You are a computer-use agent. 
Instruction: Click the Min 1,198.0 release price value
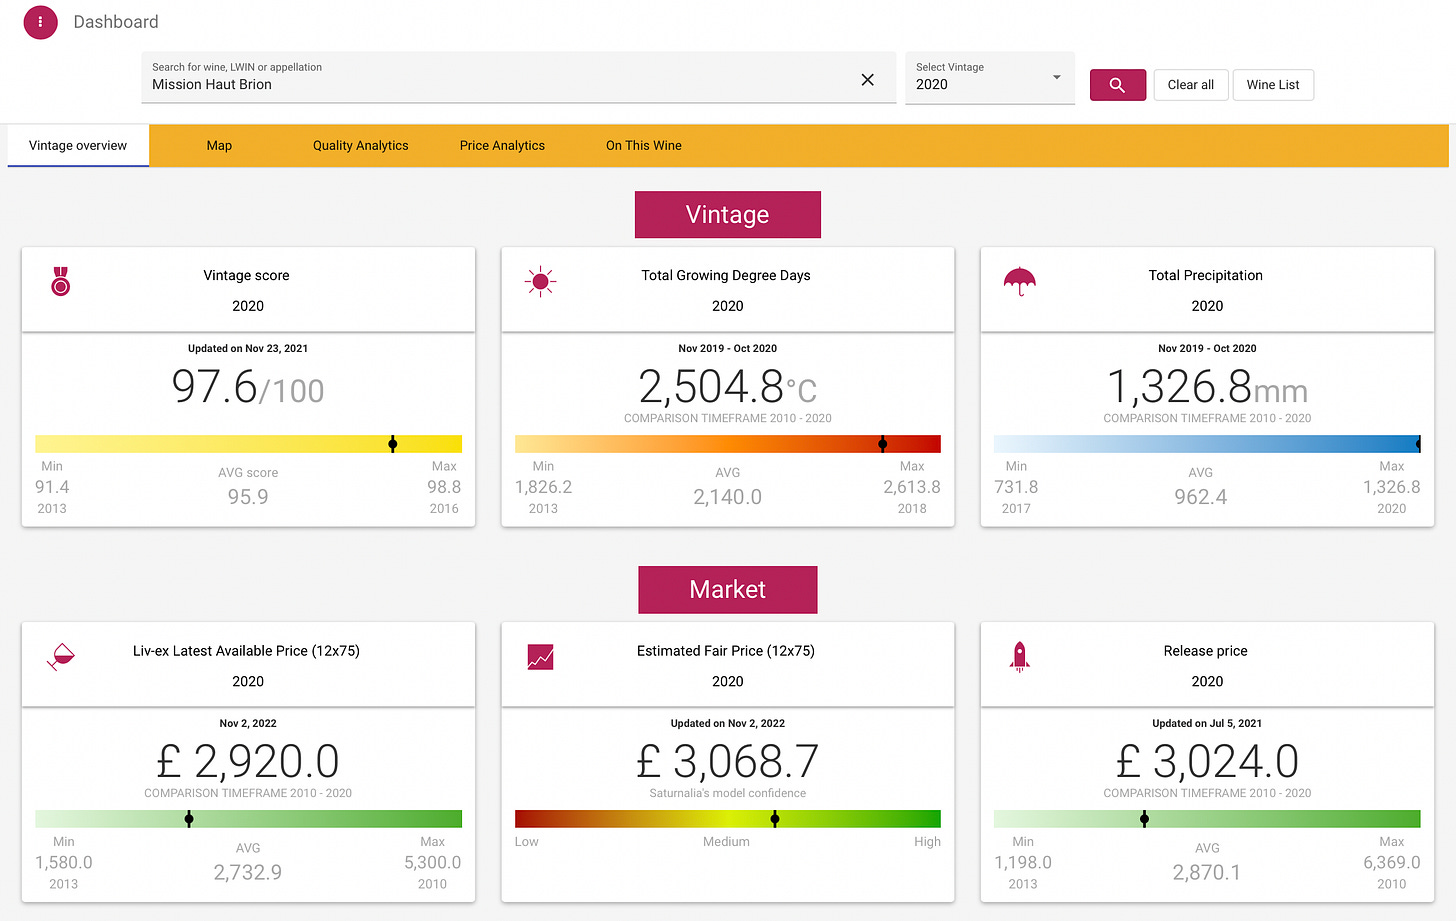tap(1023, 862)
